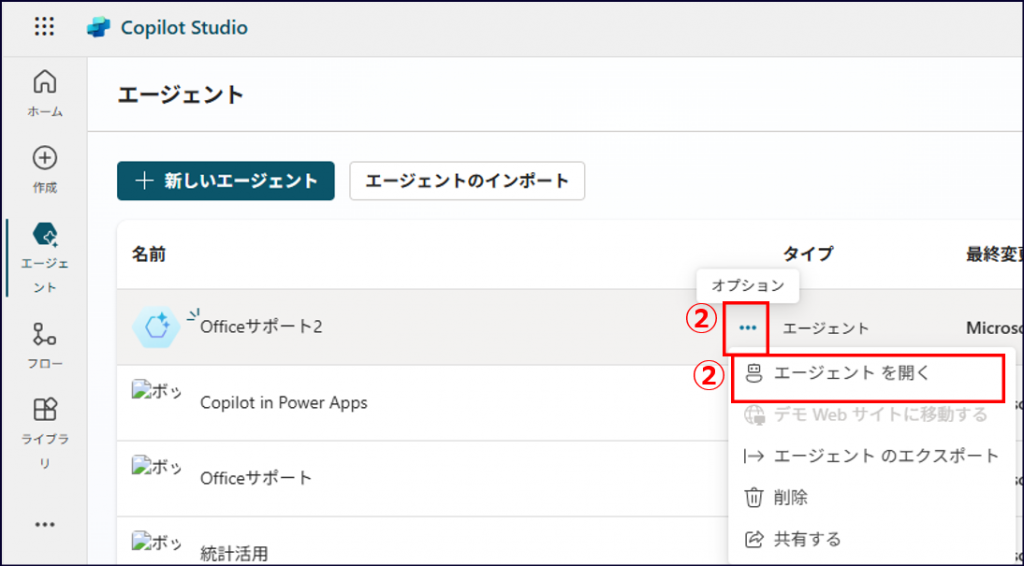Screen dimensions: 1024x566
Task: Go to ホーム in sidebar
Action: coord(44,94)
